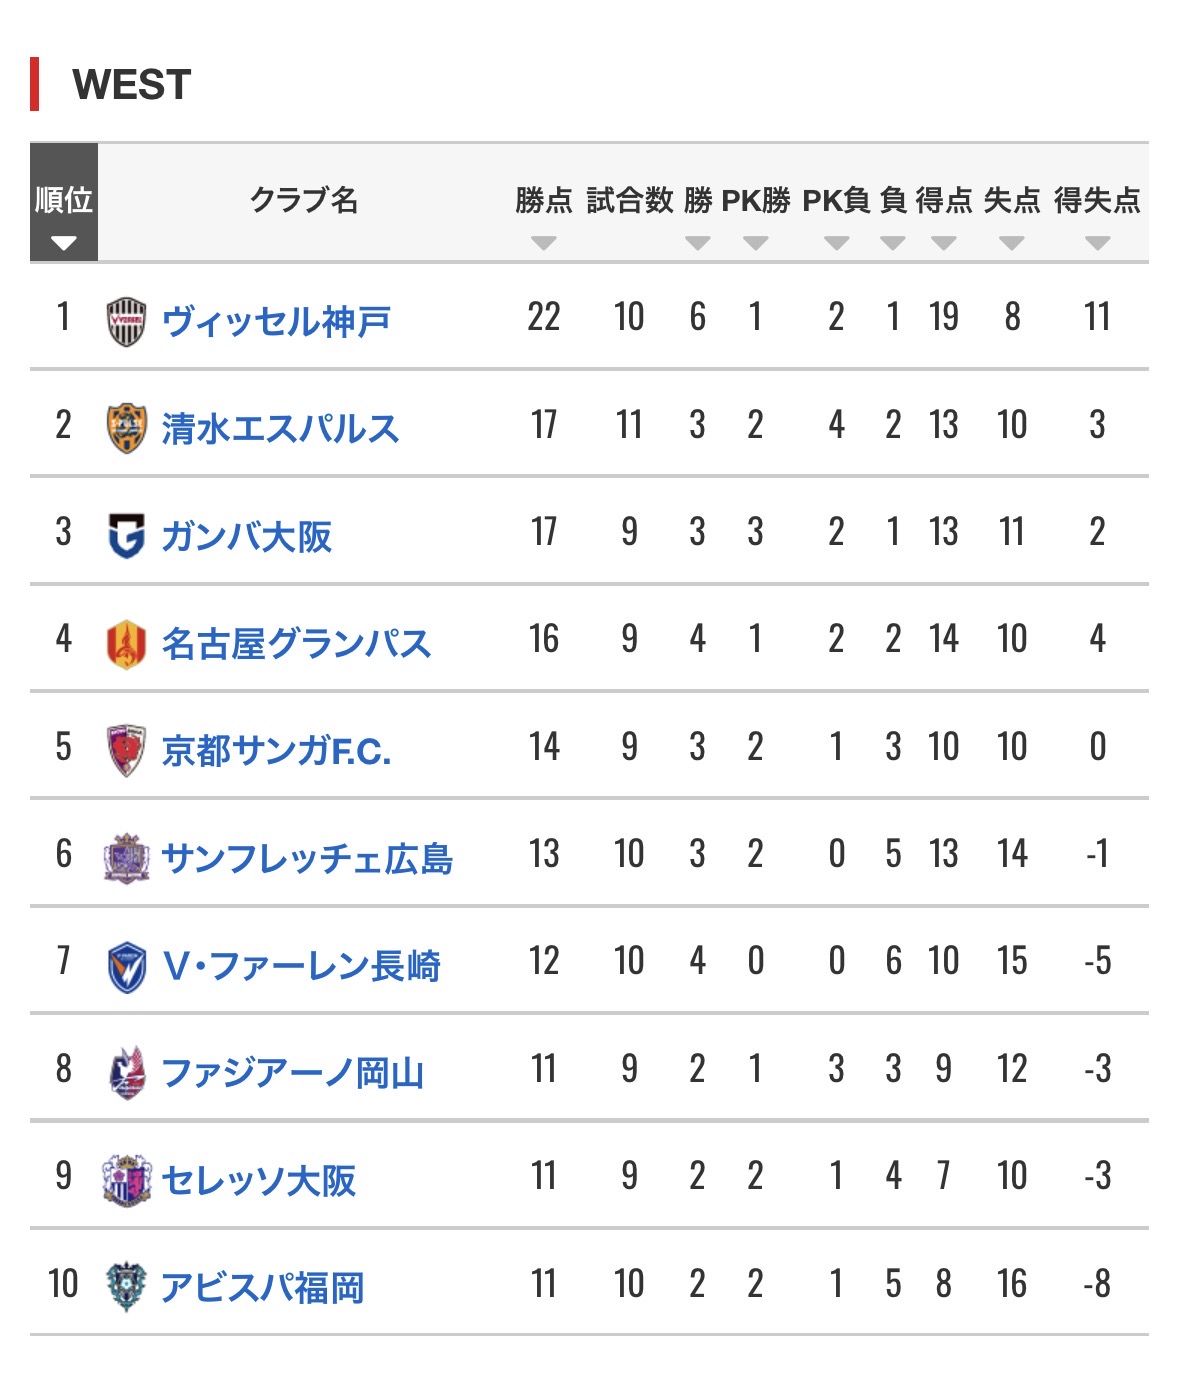
Task: Click the Gamba Osaka club crest
Action: tap(126, 536)
